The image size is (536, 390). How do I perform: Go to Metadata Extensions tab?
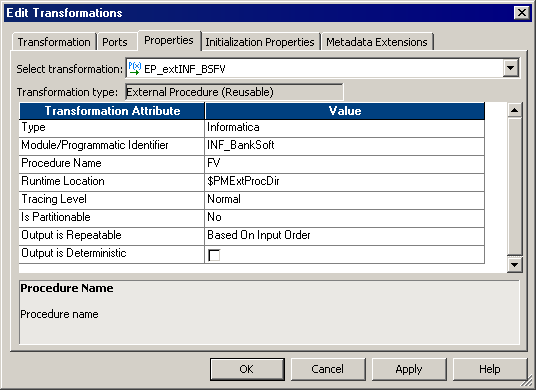(377, 42)
